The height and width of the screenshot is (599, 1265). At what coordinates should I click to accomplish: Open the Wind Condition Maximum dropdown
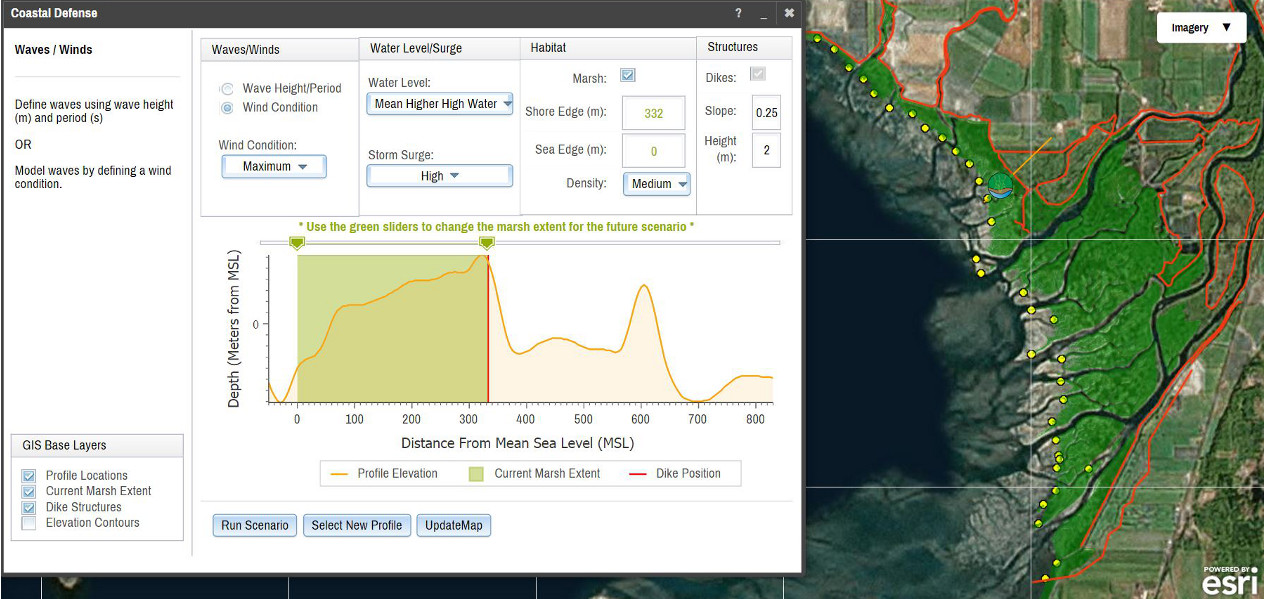(x=274, y=167)
